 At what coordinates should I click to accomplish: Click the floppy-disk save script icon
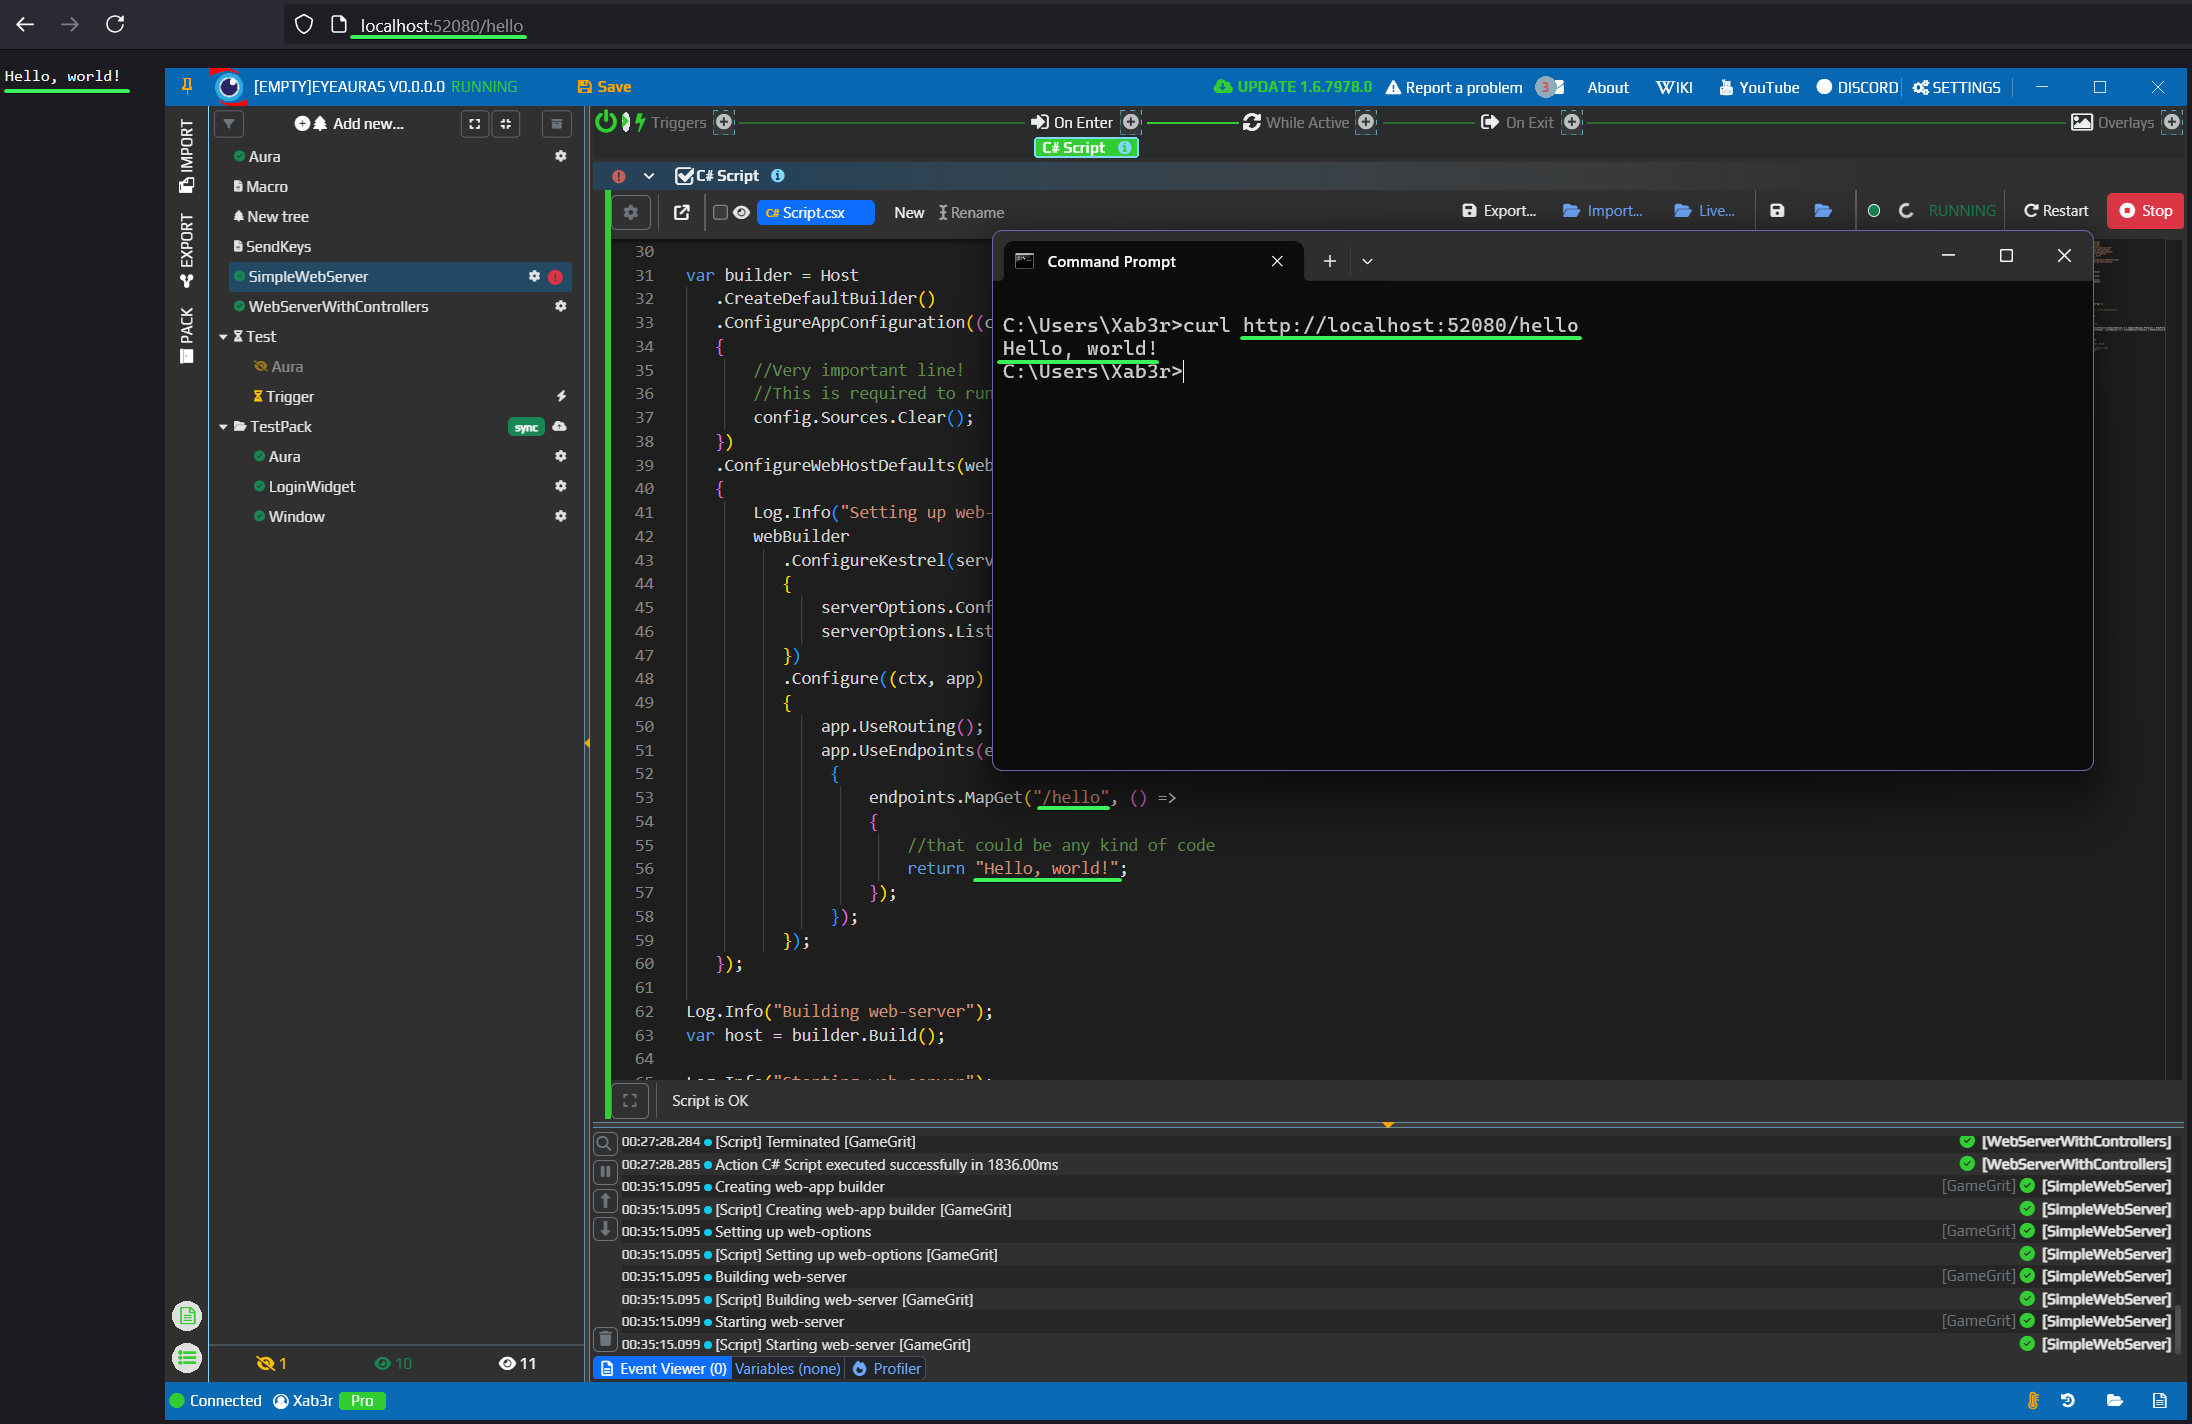1777,211
